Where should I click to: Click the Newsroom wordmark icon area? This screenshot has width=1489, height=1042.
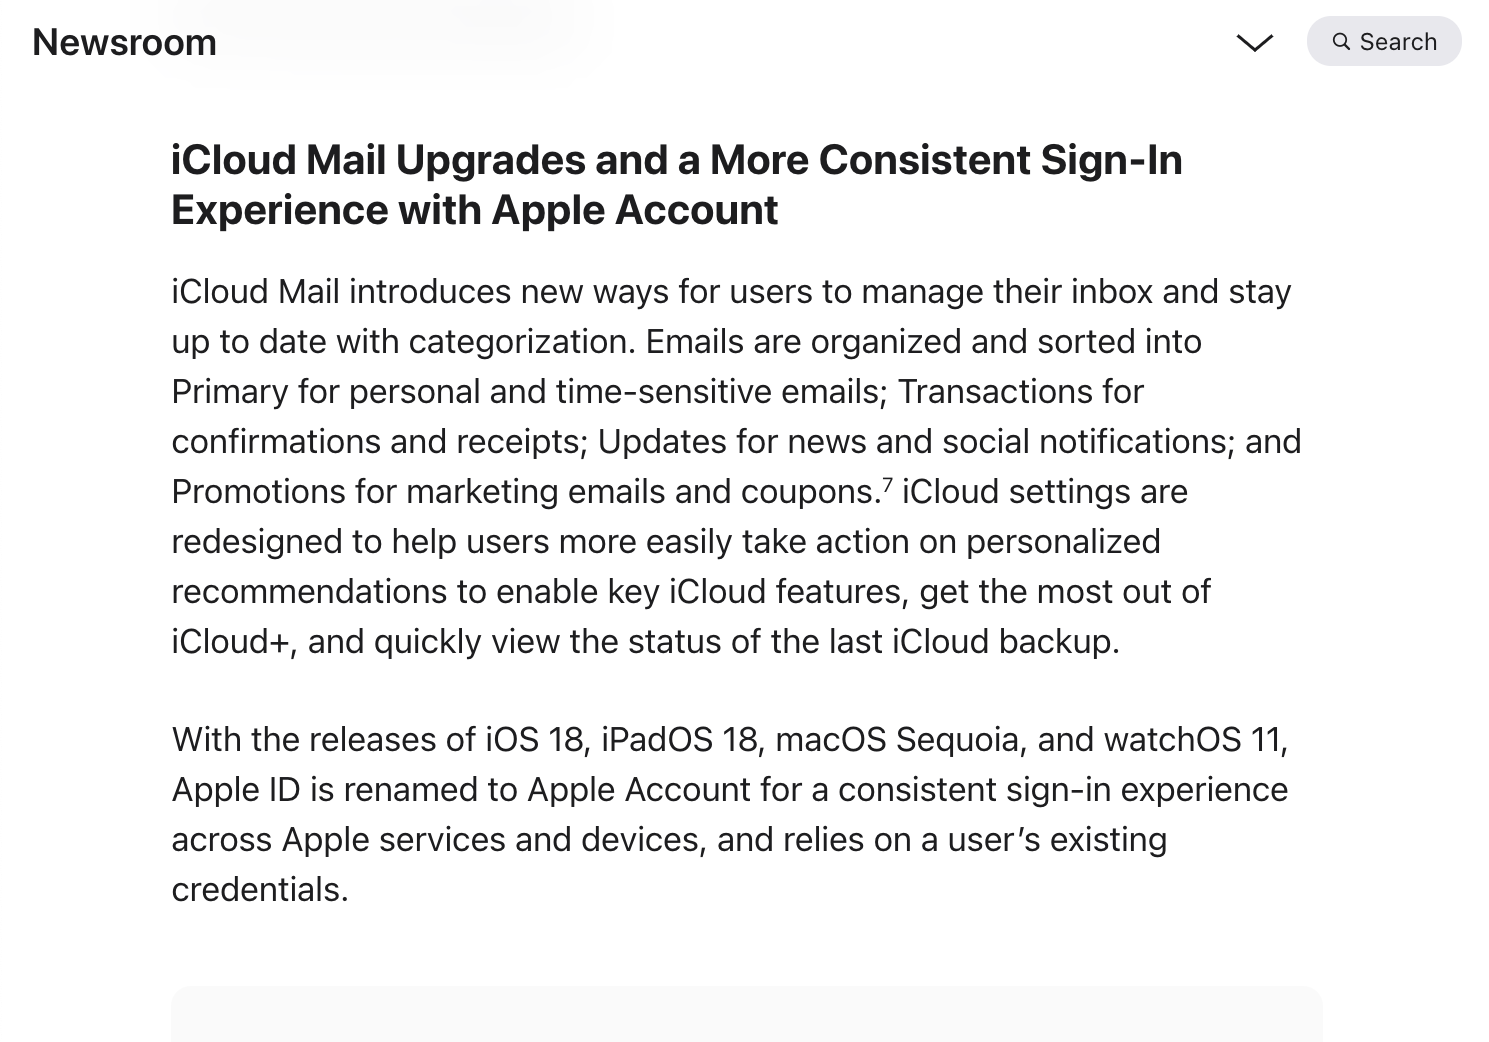pyautogui.click(x=123, y=42)
